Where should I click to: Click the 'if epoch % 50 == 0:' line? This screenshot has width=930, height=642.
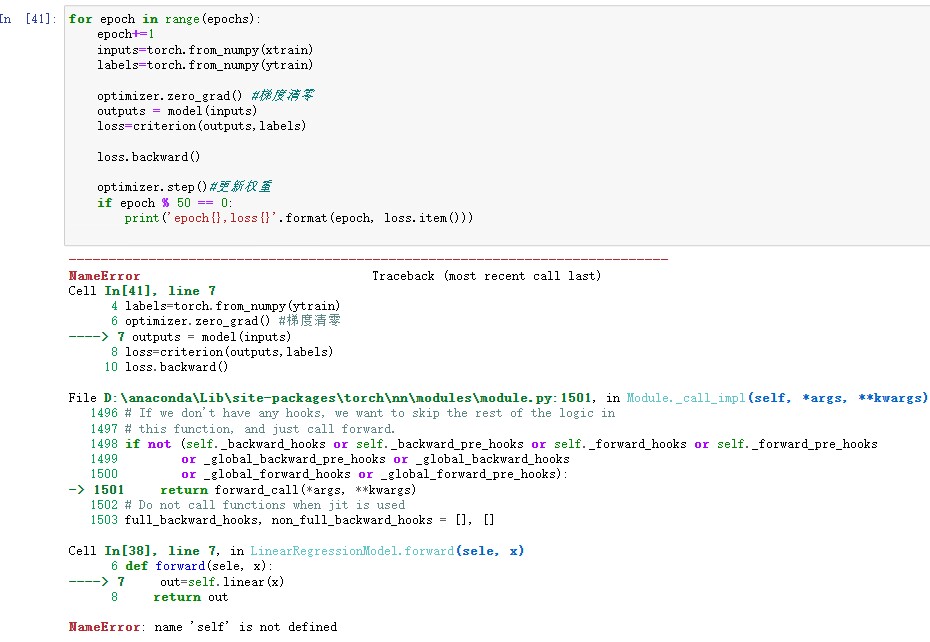tap(164, 203)
